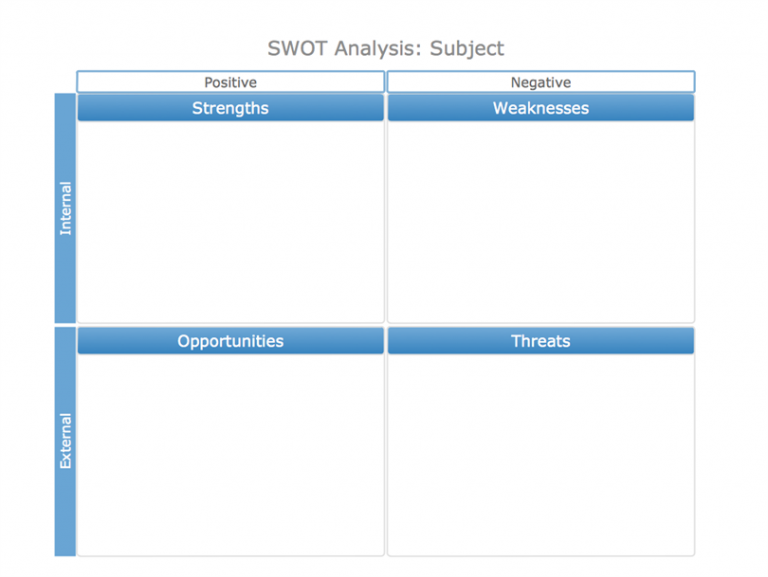Click the word SWOT in title
The width and height of the screenshot is (768, 577).
click(x=297, y=48)
